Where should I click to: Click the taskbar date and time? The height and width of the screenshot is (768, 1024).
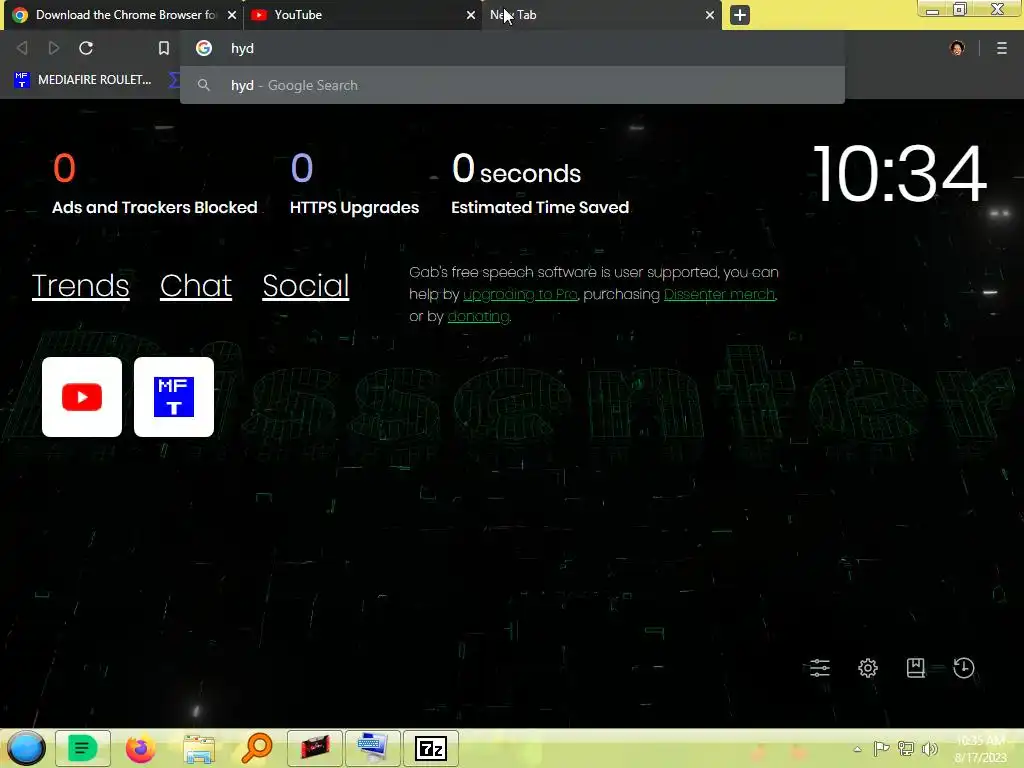(x=981, y=749)
